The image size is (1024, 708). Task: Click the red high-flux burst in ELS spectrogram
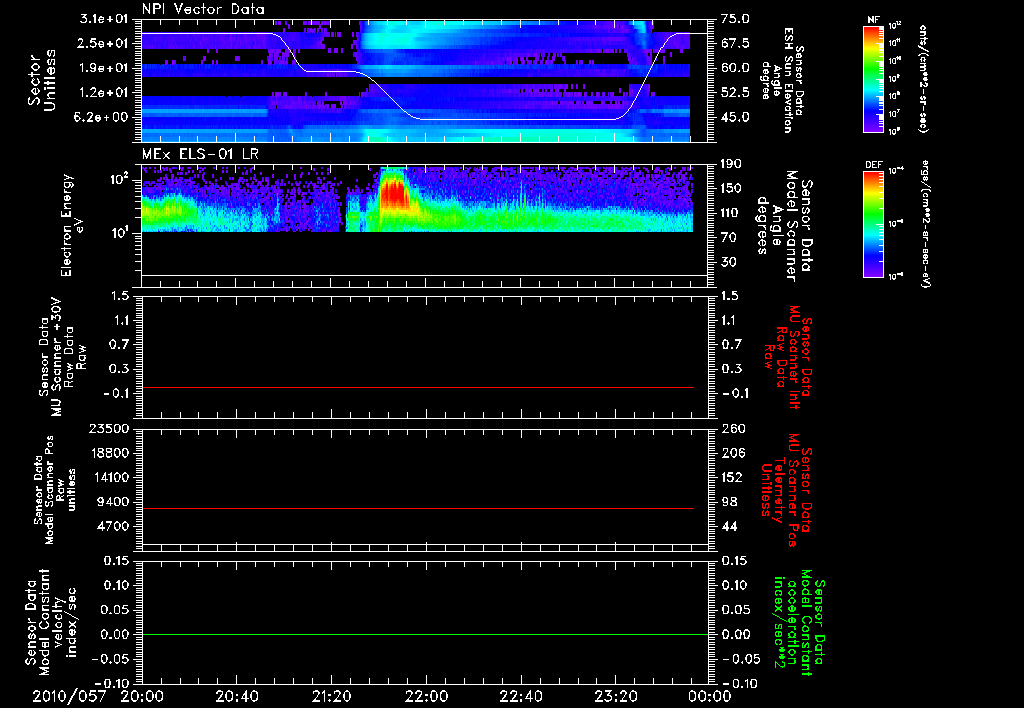click(394, 194)
